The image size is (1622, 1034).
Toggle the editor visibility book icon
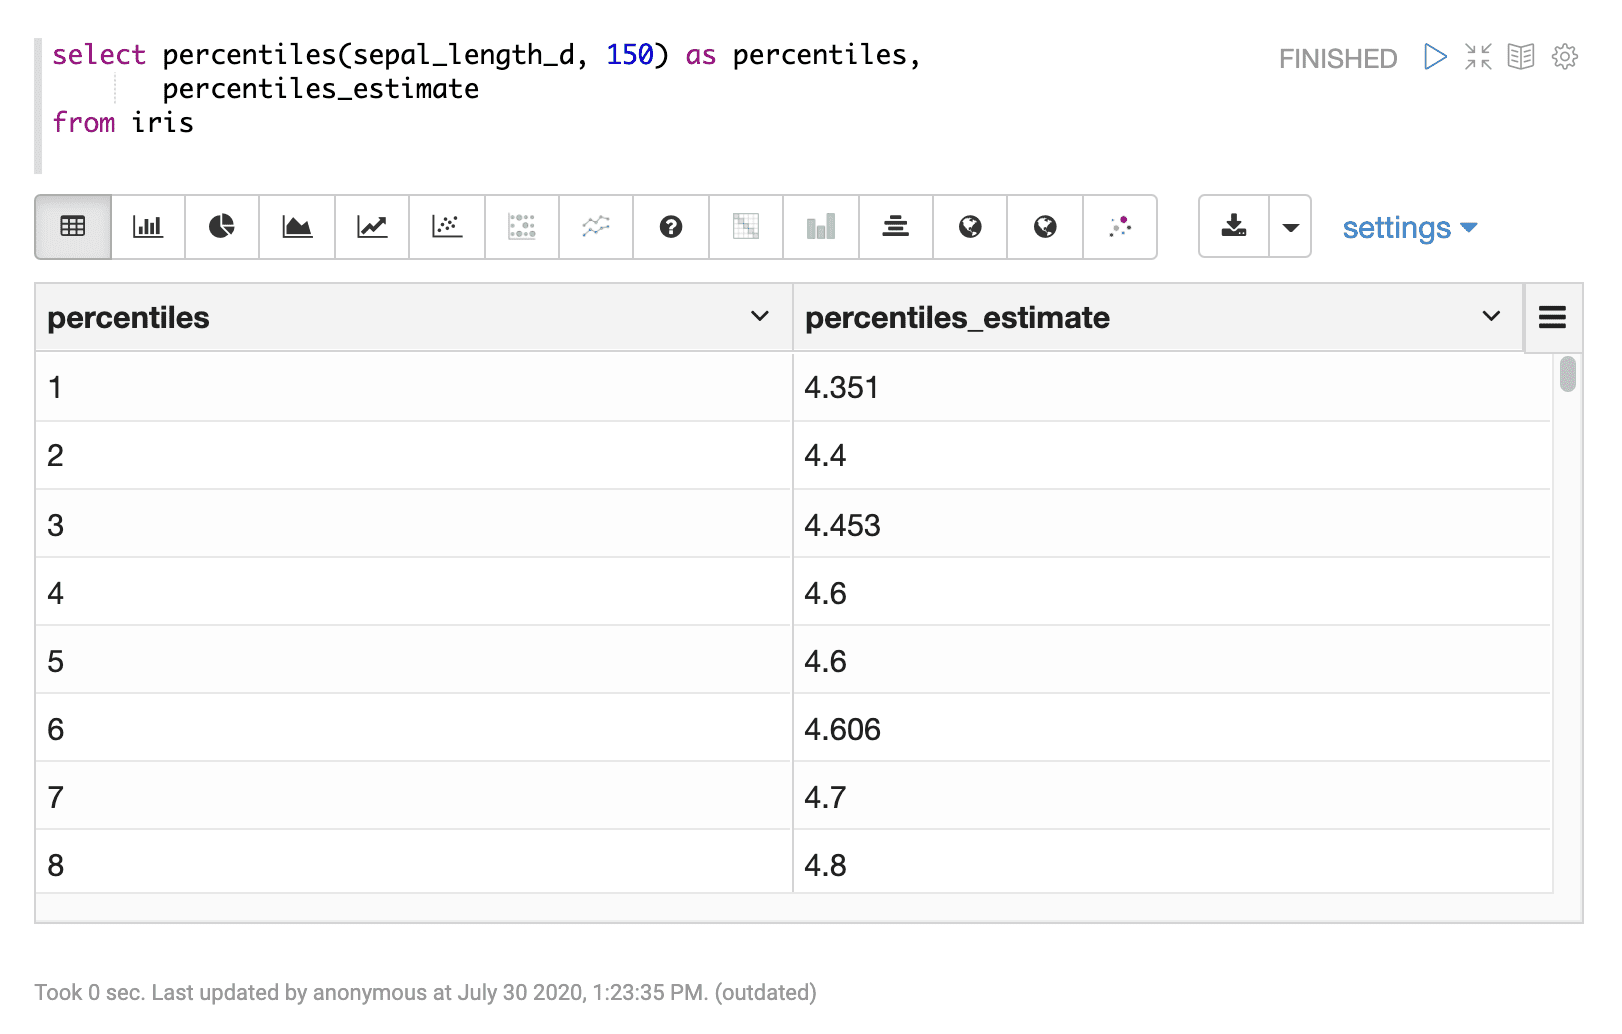[x=1521, y=58]
